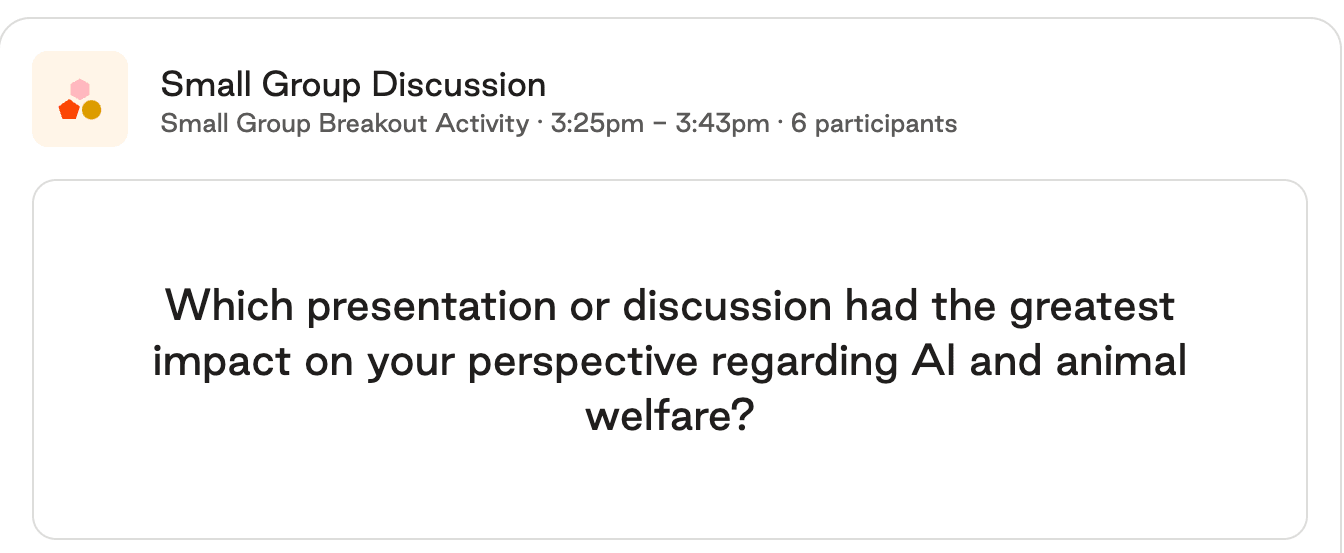View the 6 participants count
Viewport: 1344px width, 553px height.
(873, 124)
